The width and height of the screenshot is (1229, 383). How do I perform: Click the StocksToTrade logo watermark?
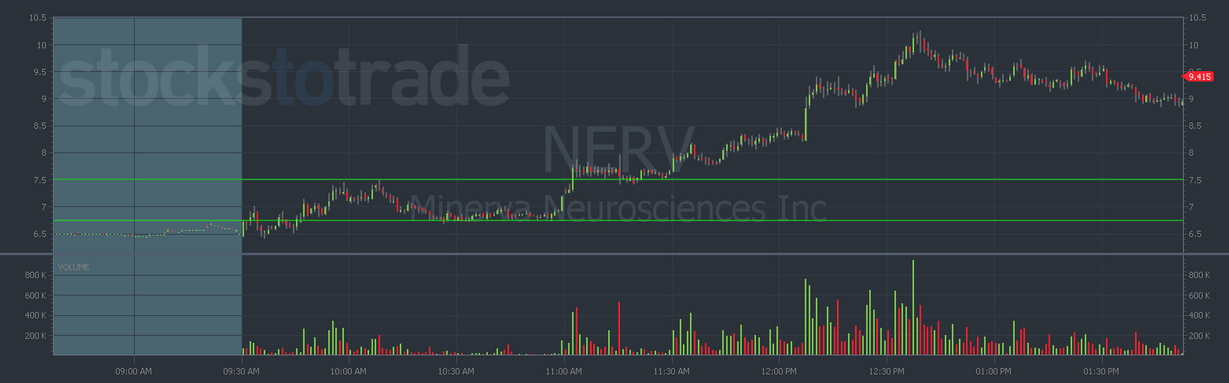pos(283,78)
